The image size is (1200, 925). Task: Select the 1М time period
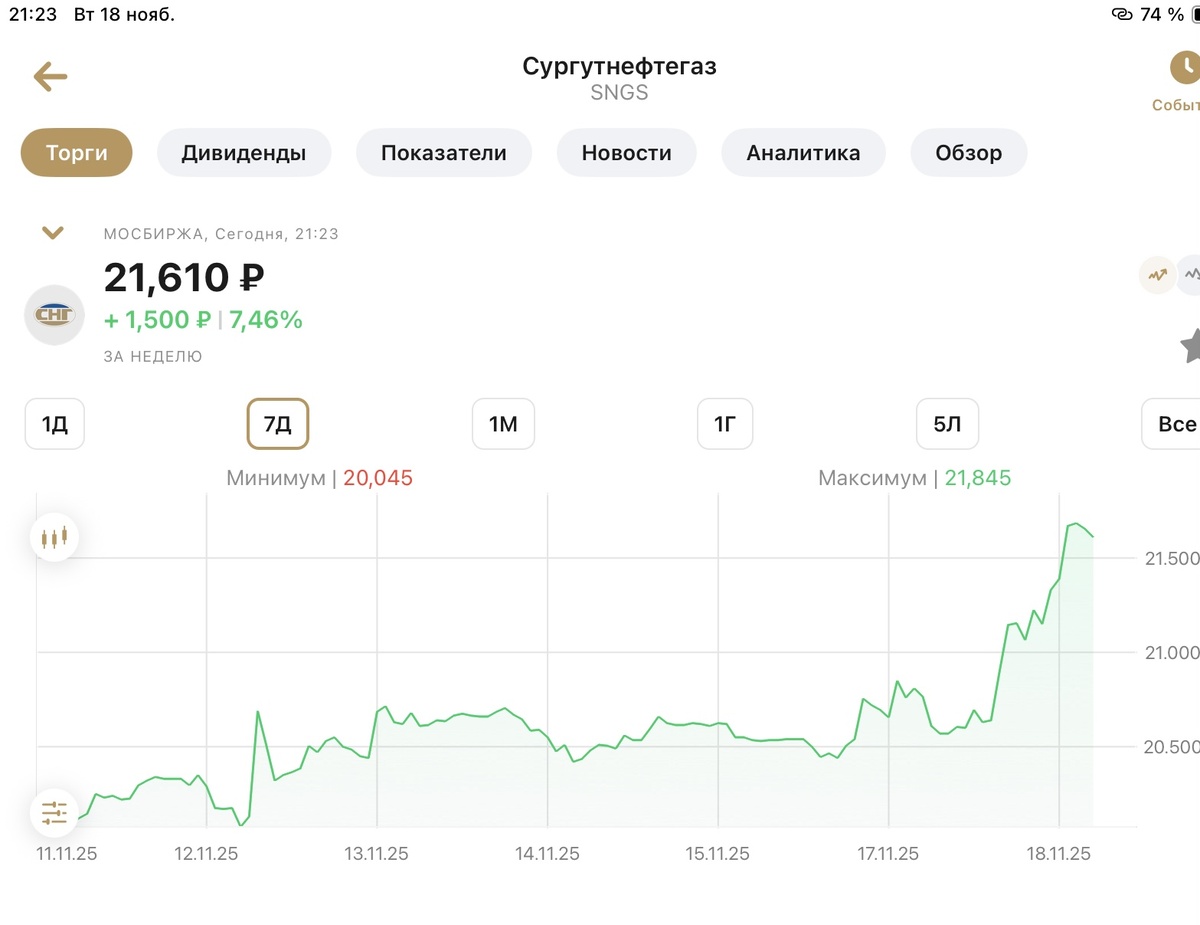[503, 424]
